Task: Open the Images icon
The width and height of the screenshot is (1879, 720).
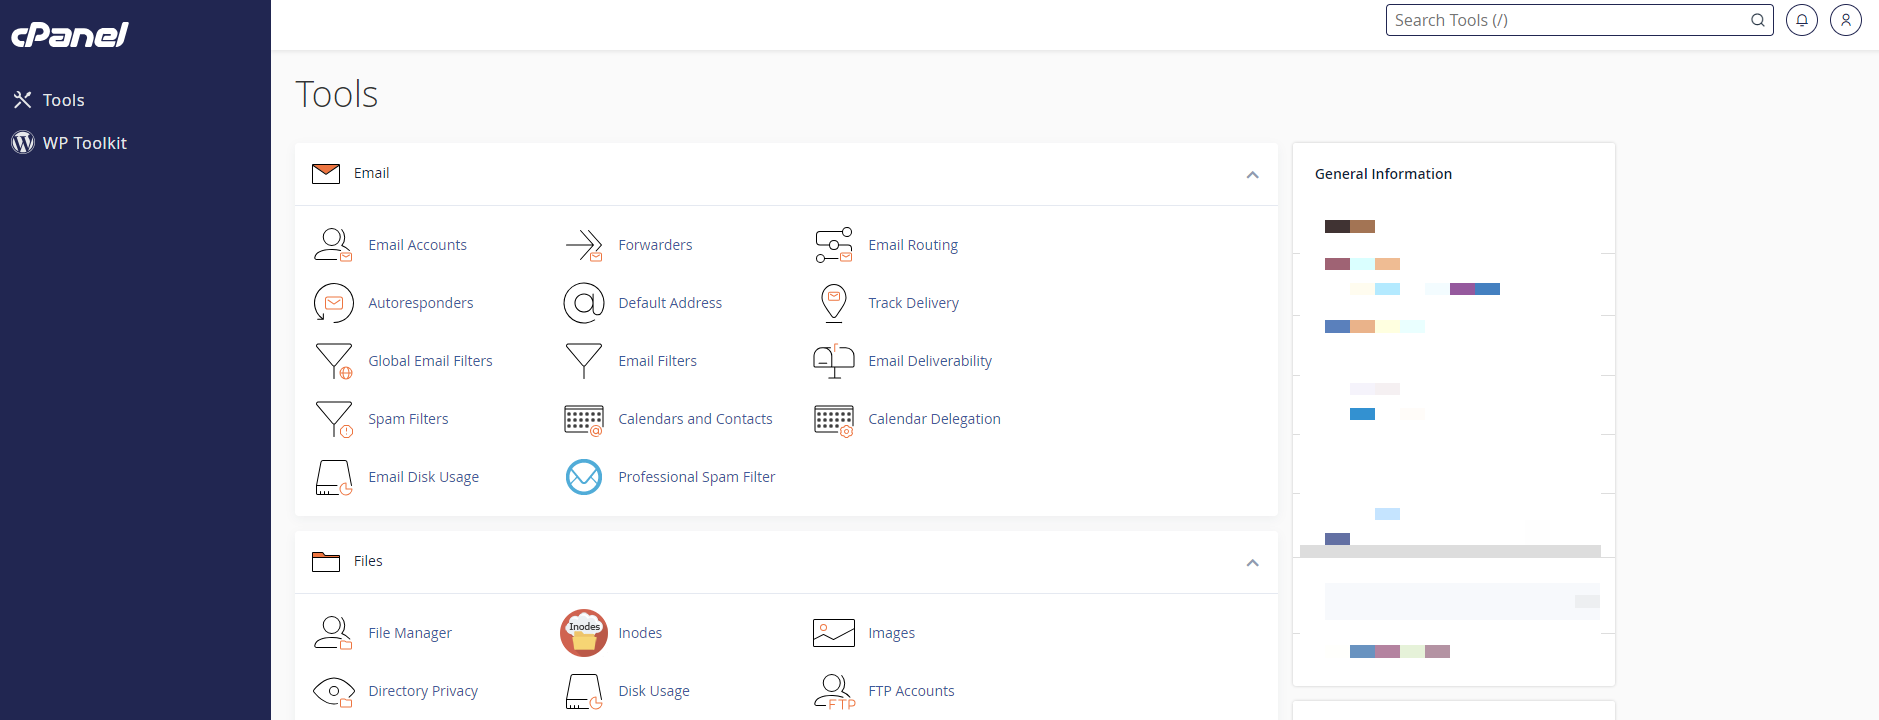Action: click(x=833, y=633)
